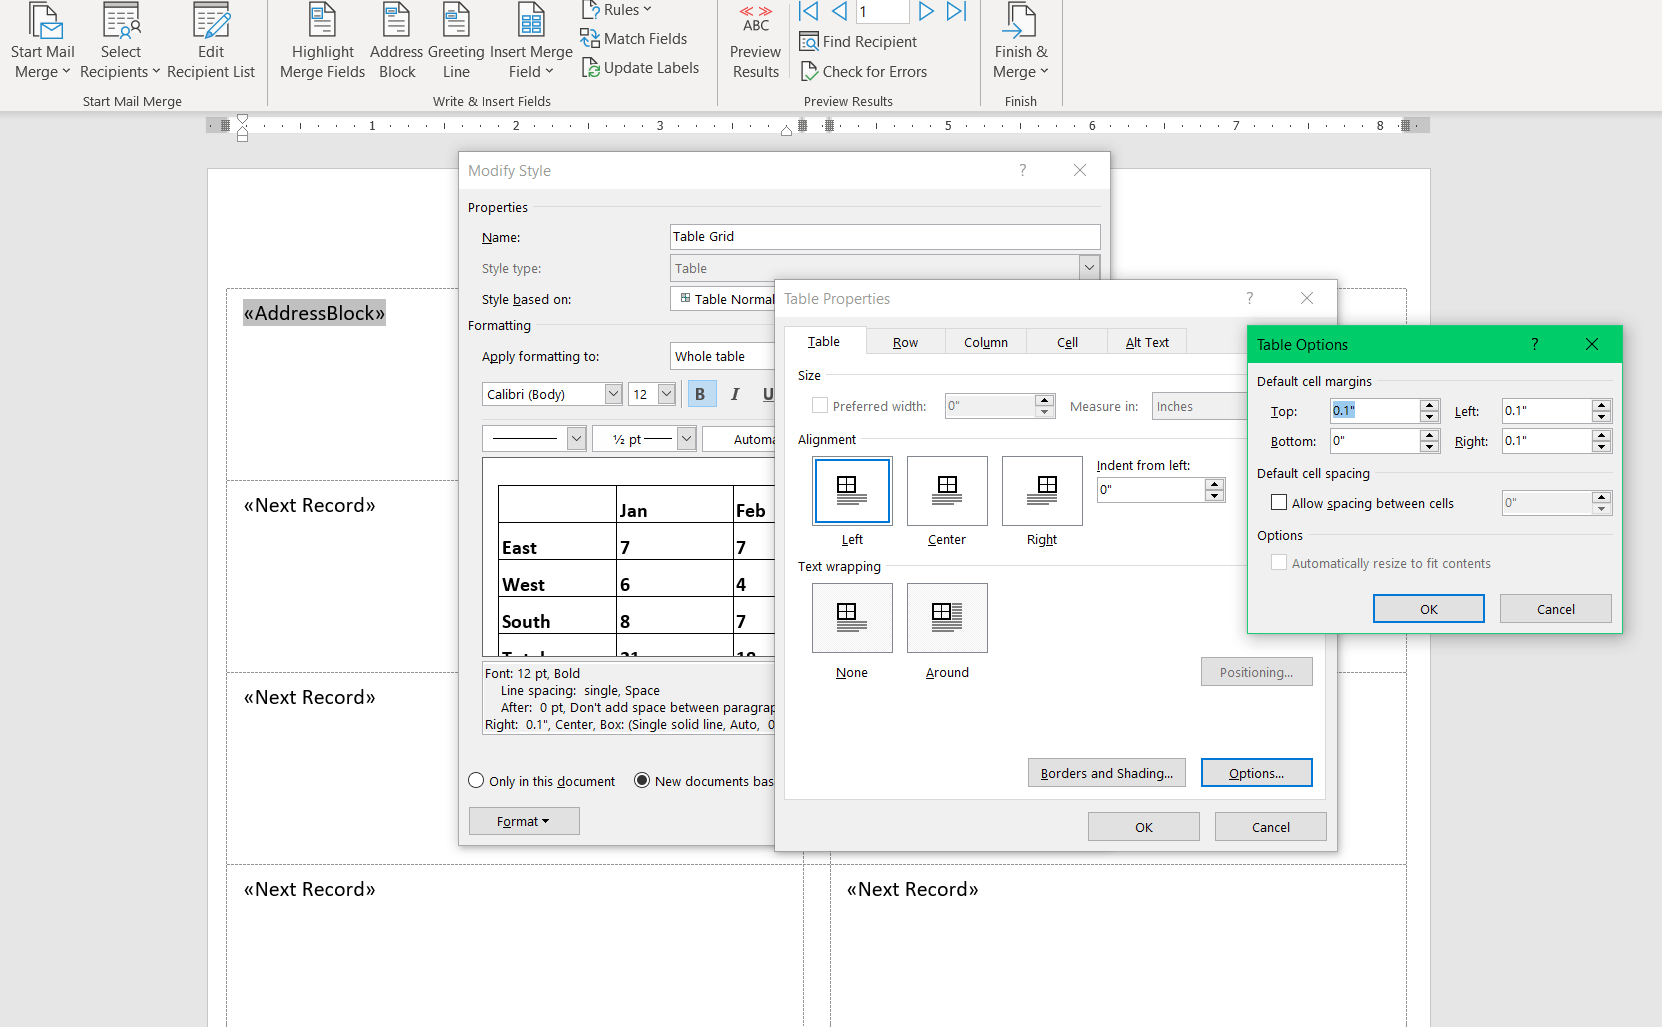
Task: Open font size 12 dropdown
Action: [666, 394]
